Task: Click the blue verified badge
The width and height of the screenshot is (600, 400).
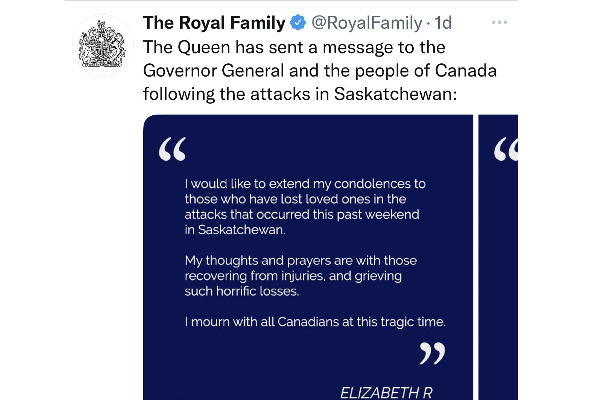Action: 298,23
